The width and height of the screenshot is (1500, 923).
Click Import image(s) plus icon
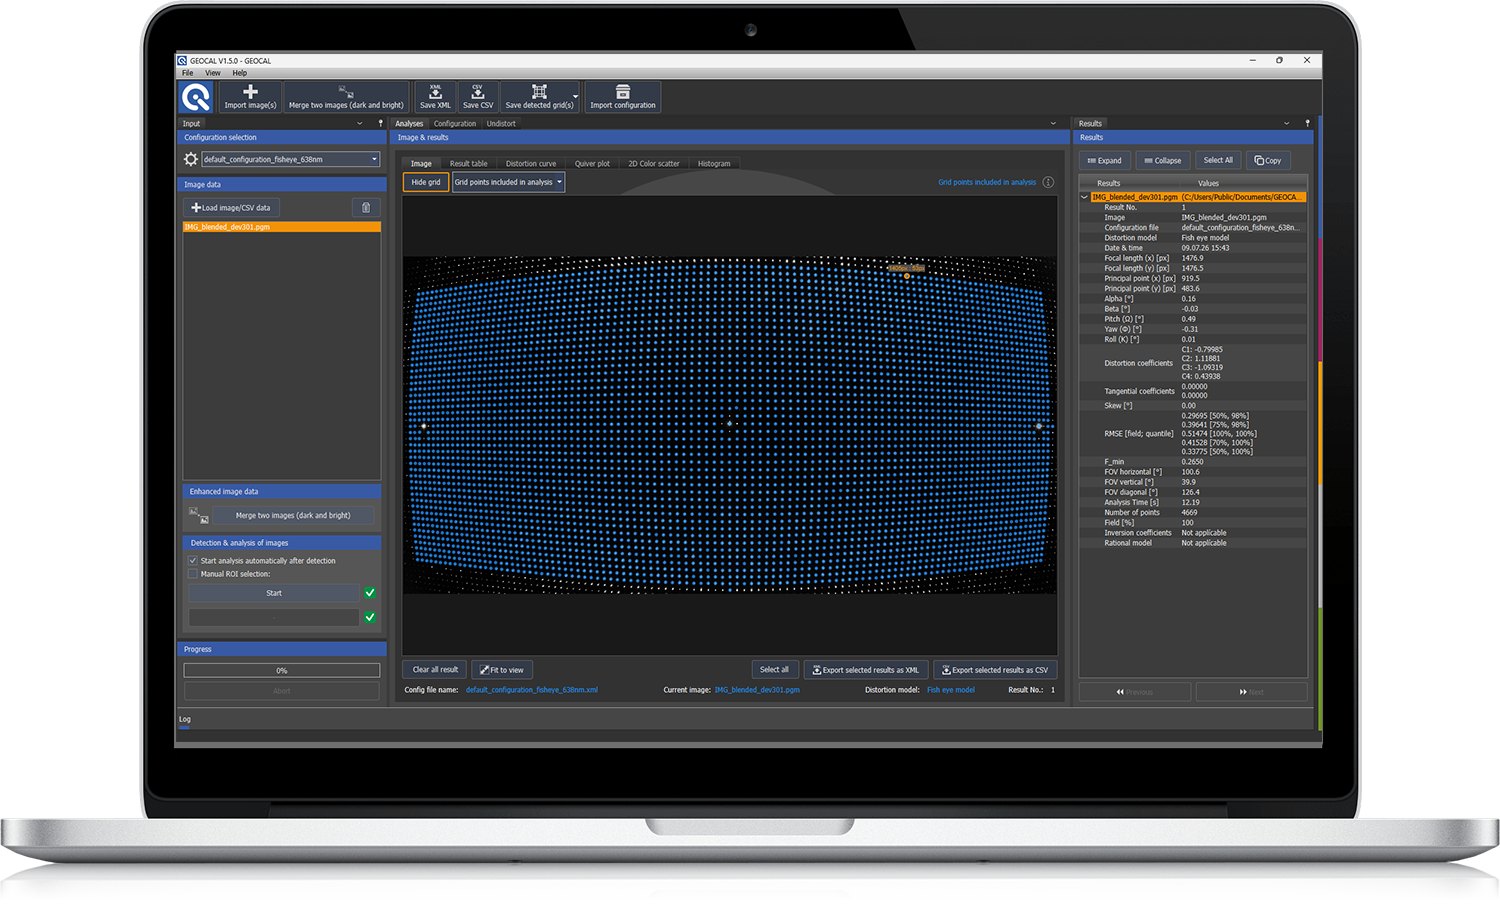tap(250, 91)
